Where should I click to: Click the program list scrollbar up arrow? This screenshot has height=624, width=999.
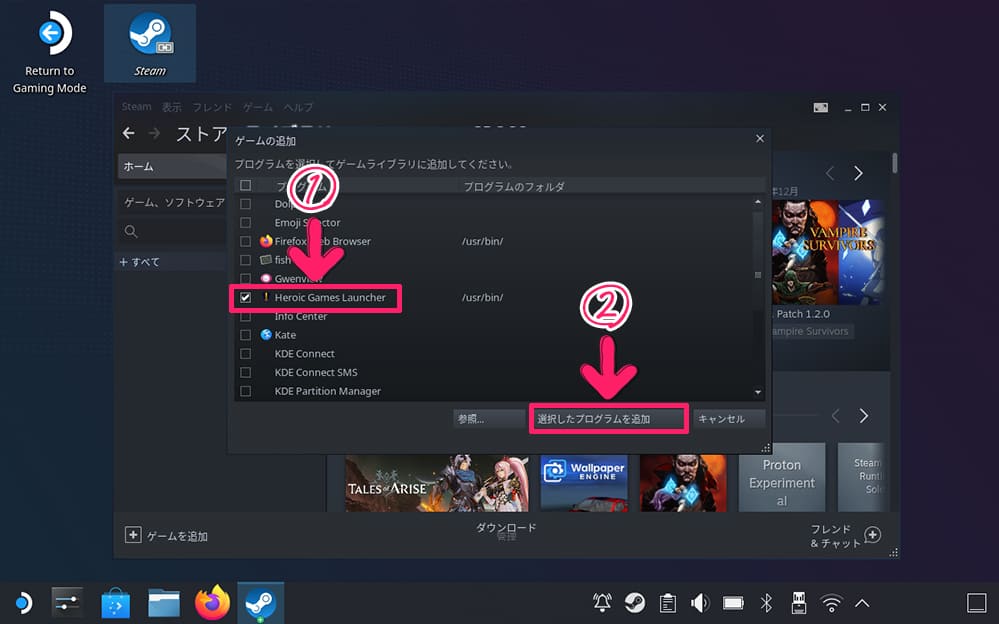tap(758, 201)
